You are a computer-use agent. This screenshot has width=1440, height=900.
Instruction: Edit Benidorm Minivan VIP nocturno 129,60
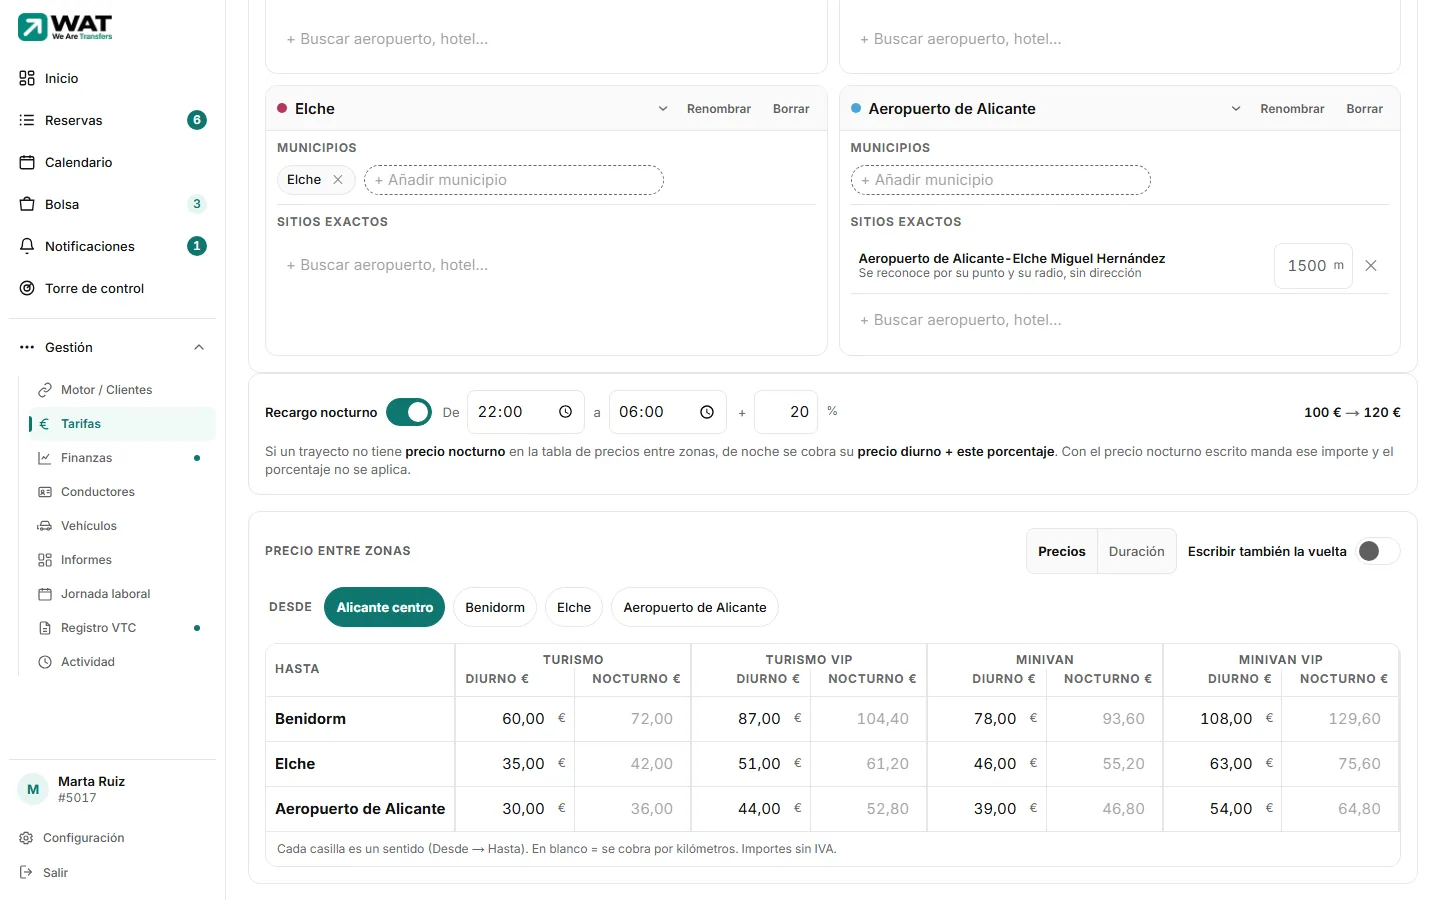click(1340, 719)
